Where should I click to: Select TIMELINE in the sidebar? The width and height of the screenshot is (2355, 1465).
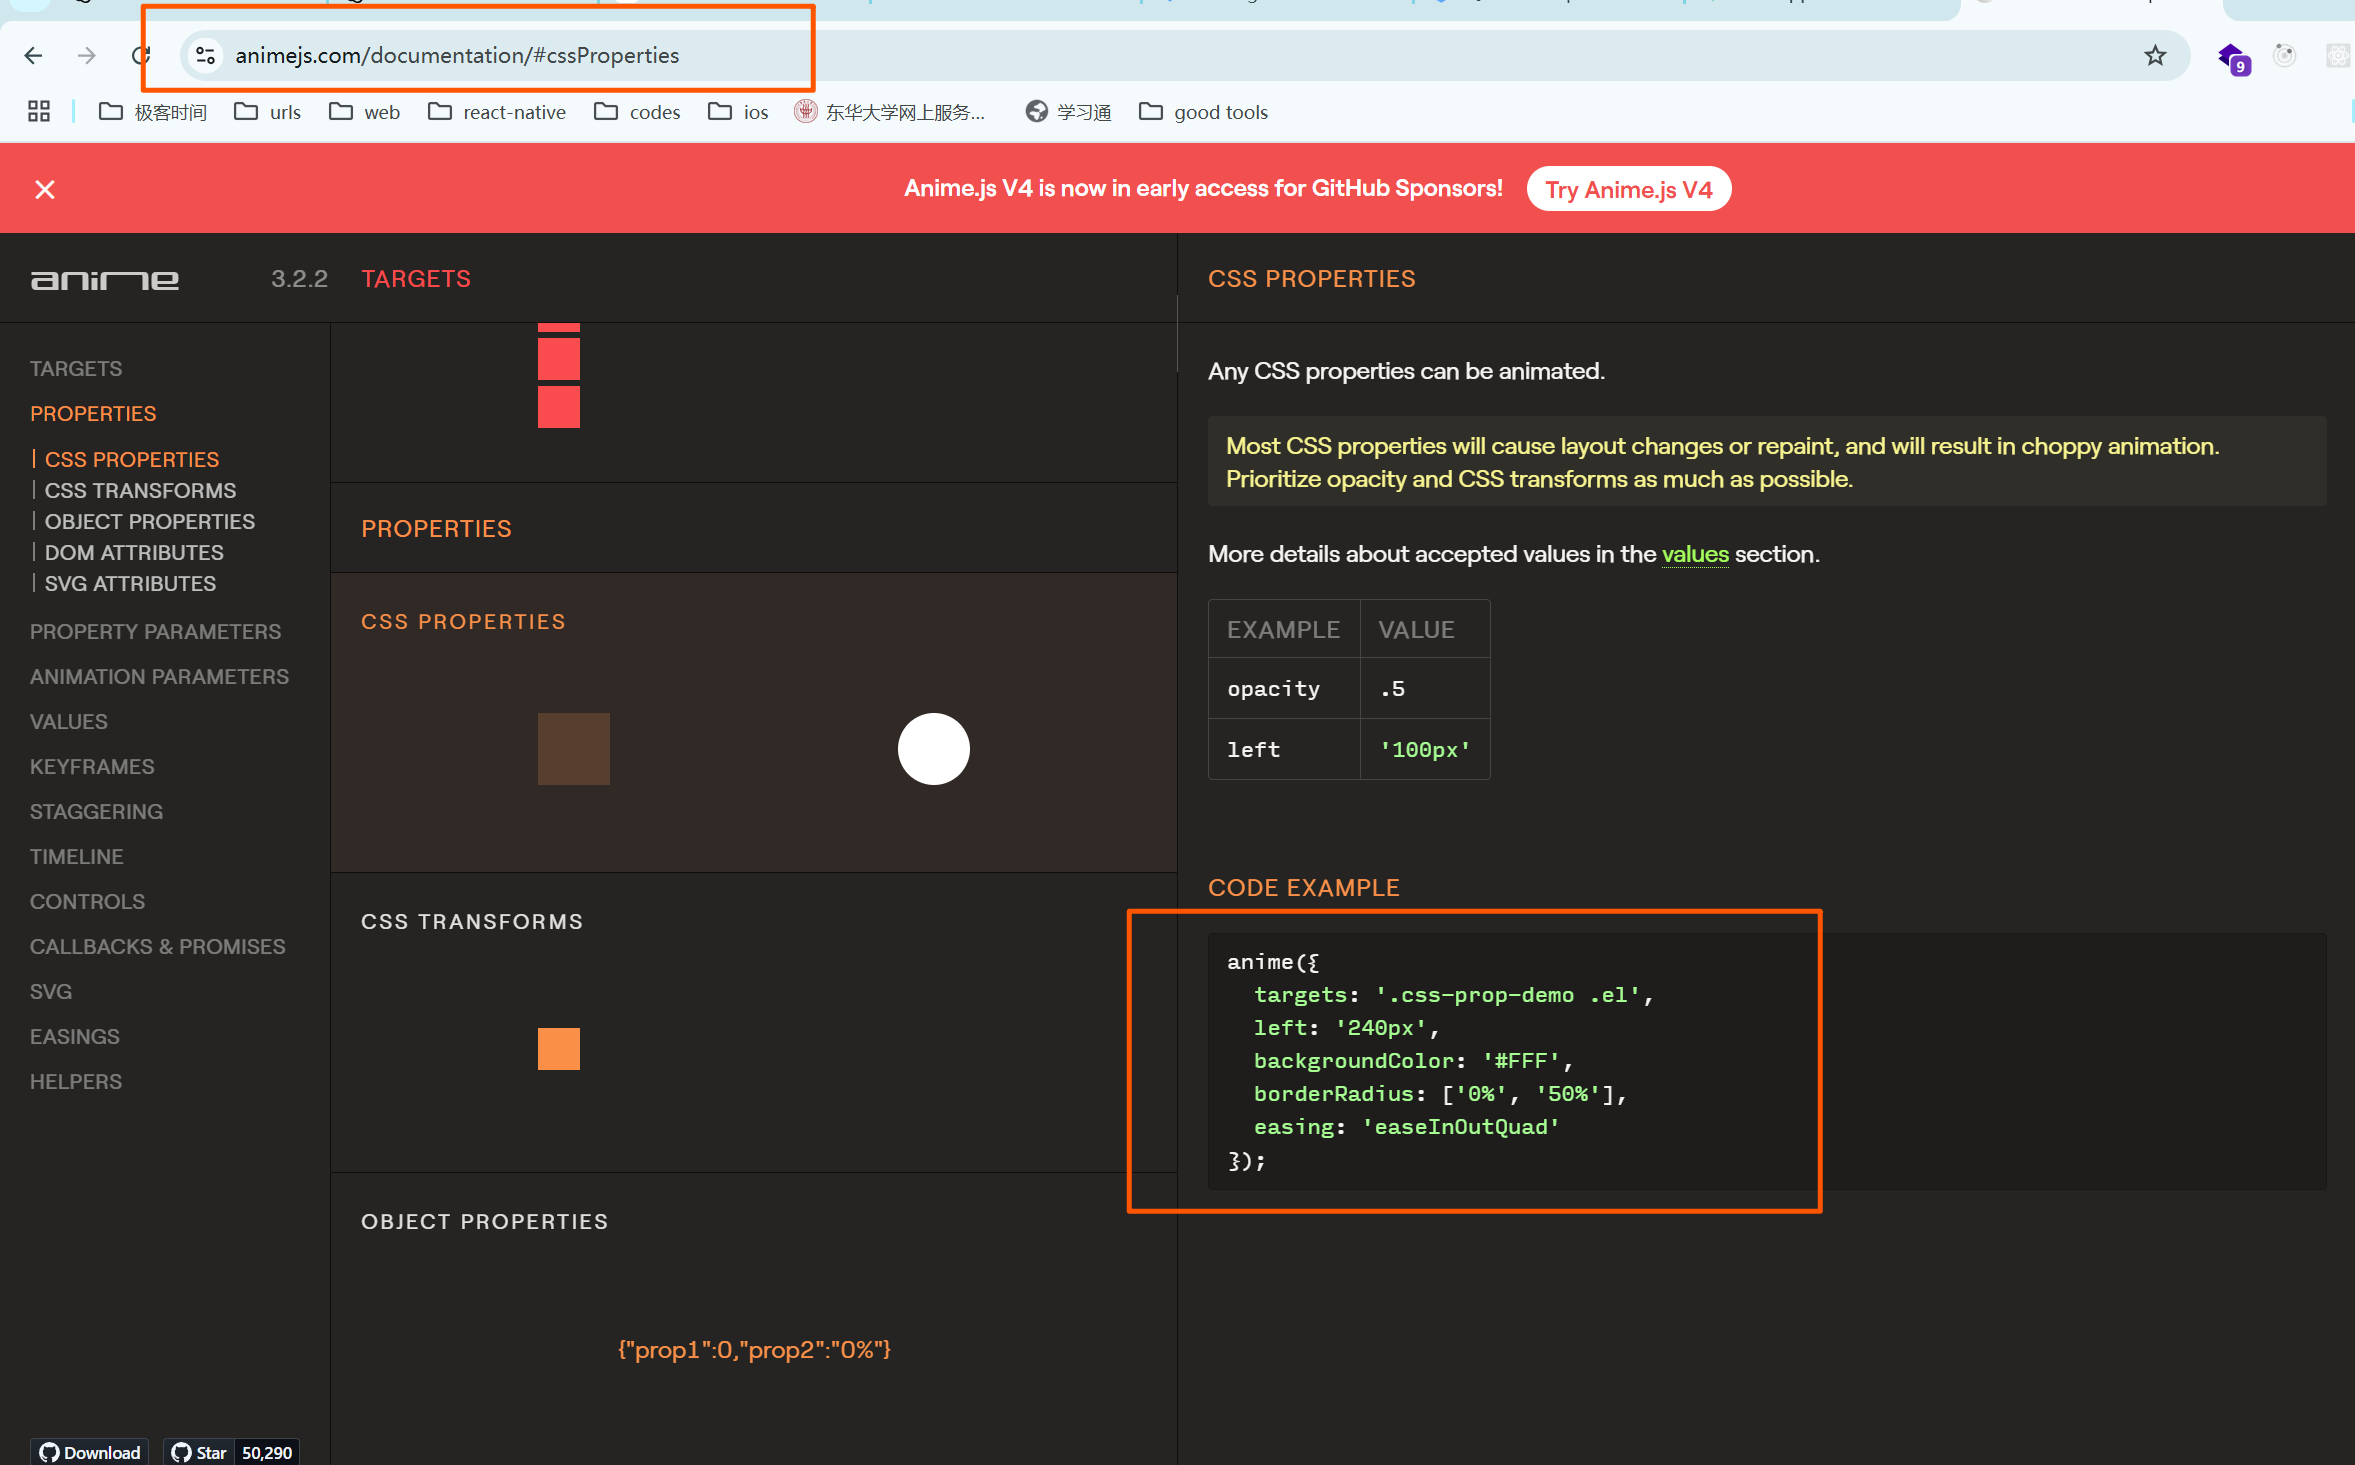tap(77, 857)
